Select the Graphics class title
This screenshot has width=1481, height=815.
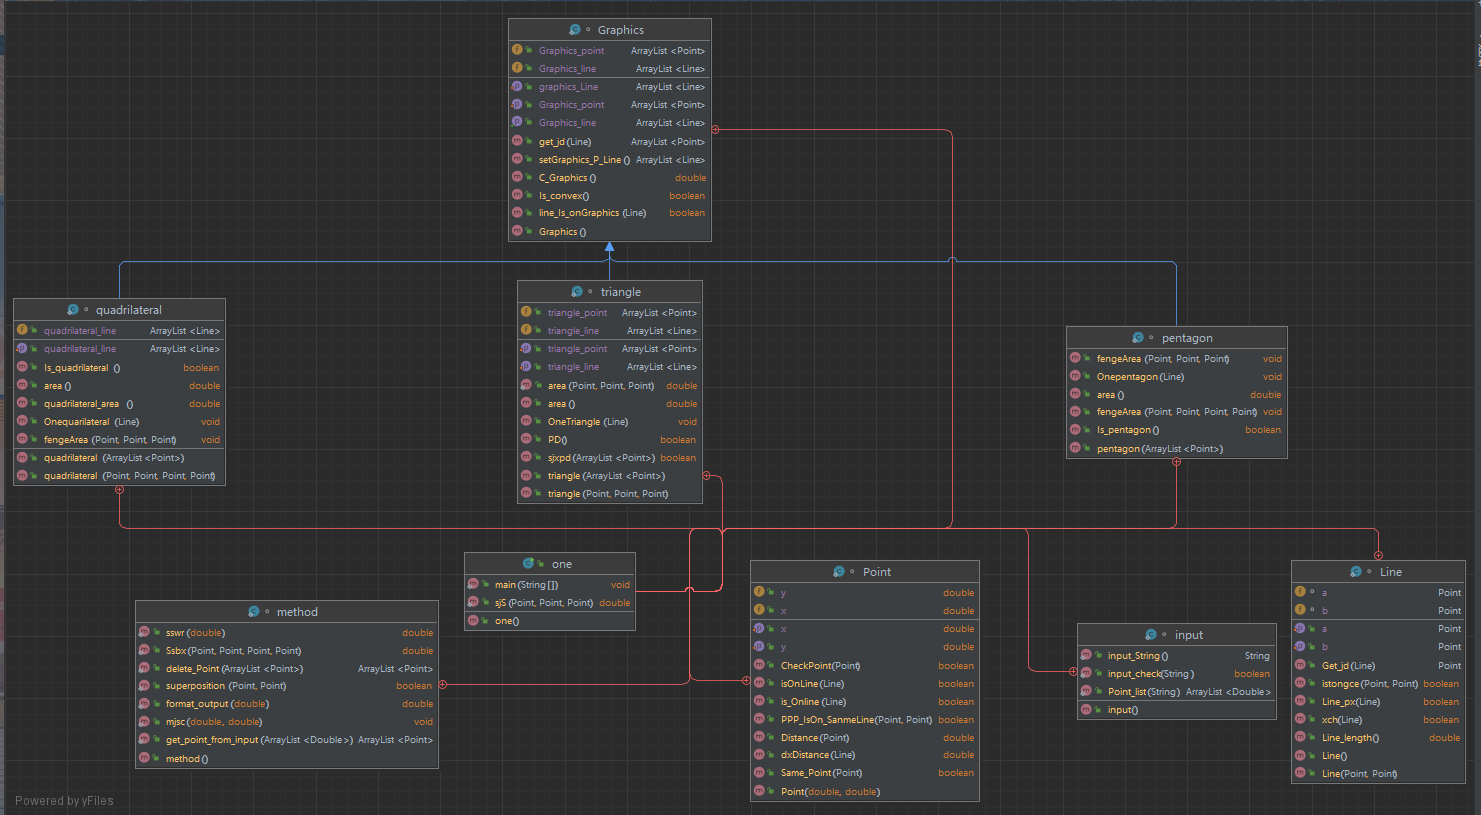click(x=620, y=30)
